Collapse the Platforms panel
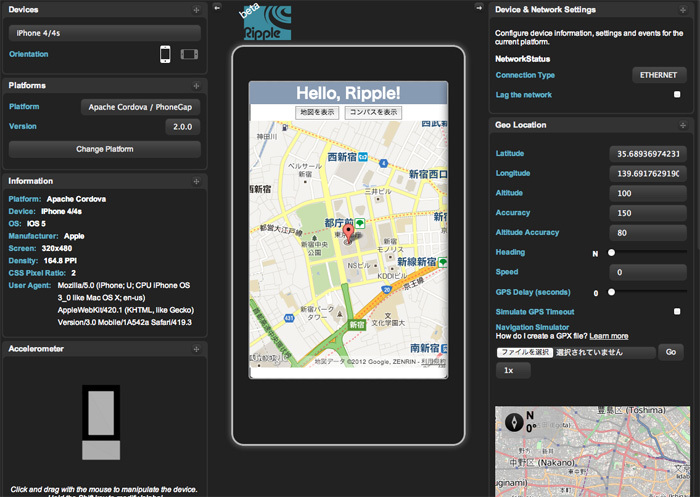Screen dimensions: 700x497 [x=196, y=86]
